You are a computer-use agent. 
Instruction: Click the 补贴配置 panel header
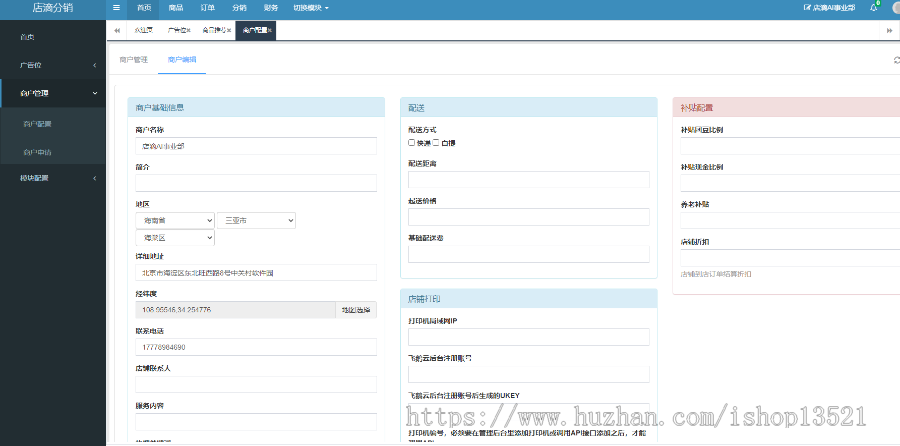click(x=786, y=107)
